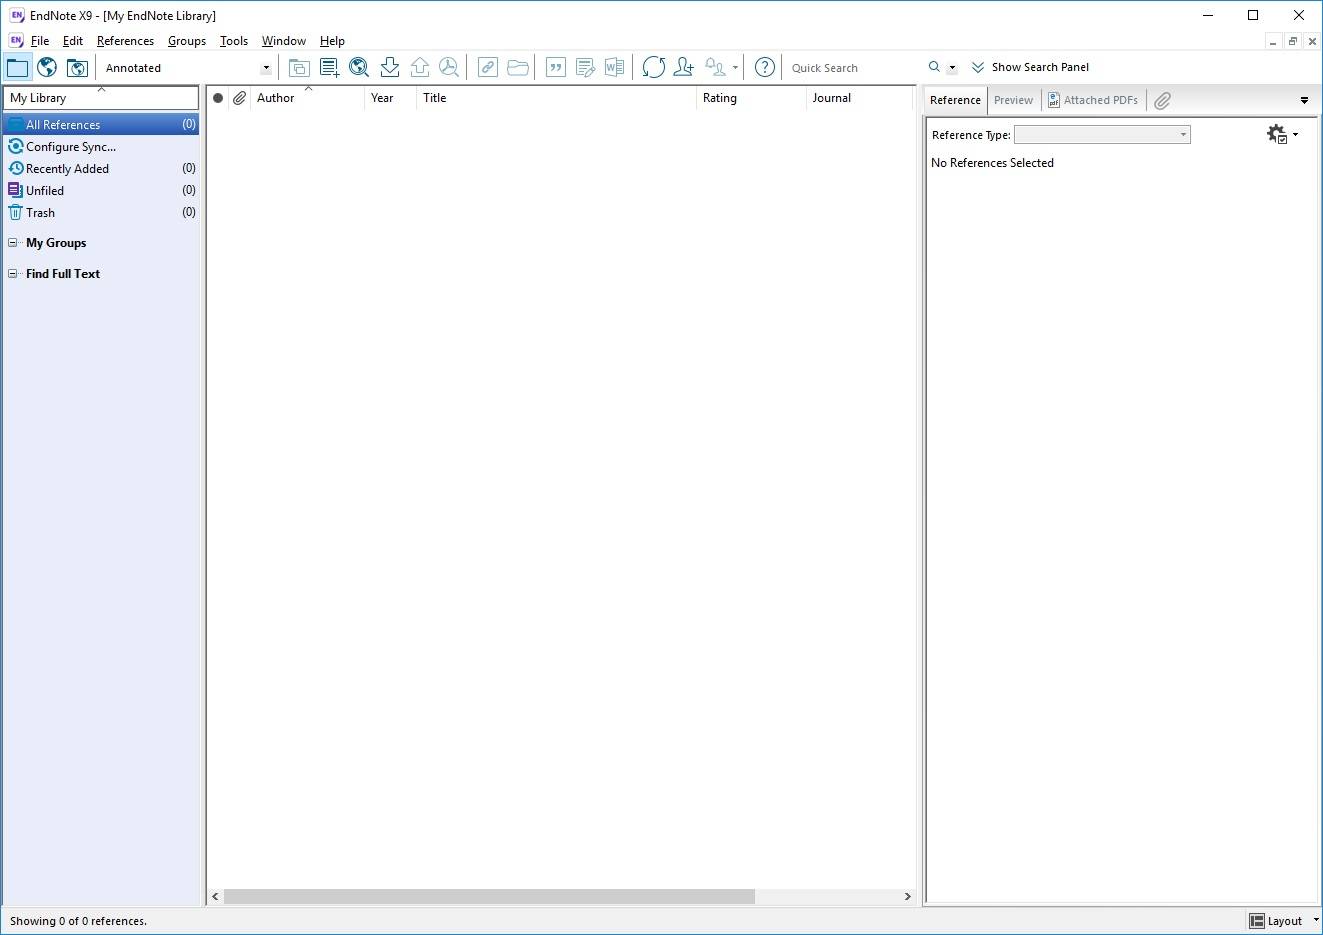Viewport: 1323px width, 935px height.
Task: Click Activity Feed icon
Action: (x=716, y=68)
